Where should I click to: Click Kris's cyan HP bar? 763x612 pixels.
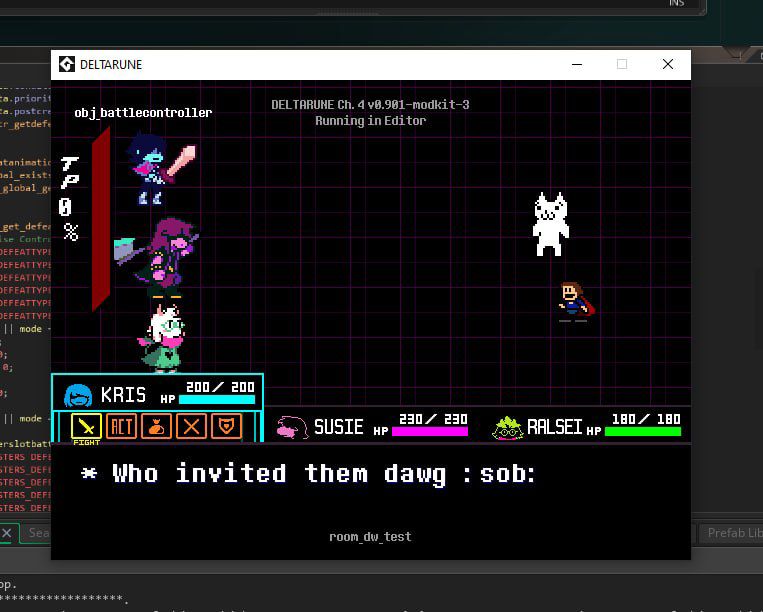217,399
